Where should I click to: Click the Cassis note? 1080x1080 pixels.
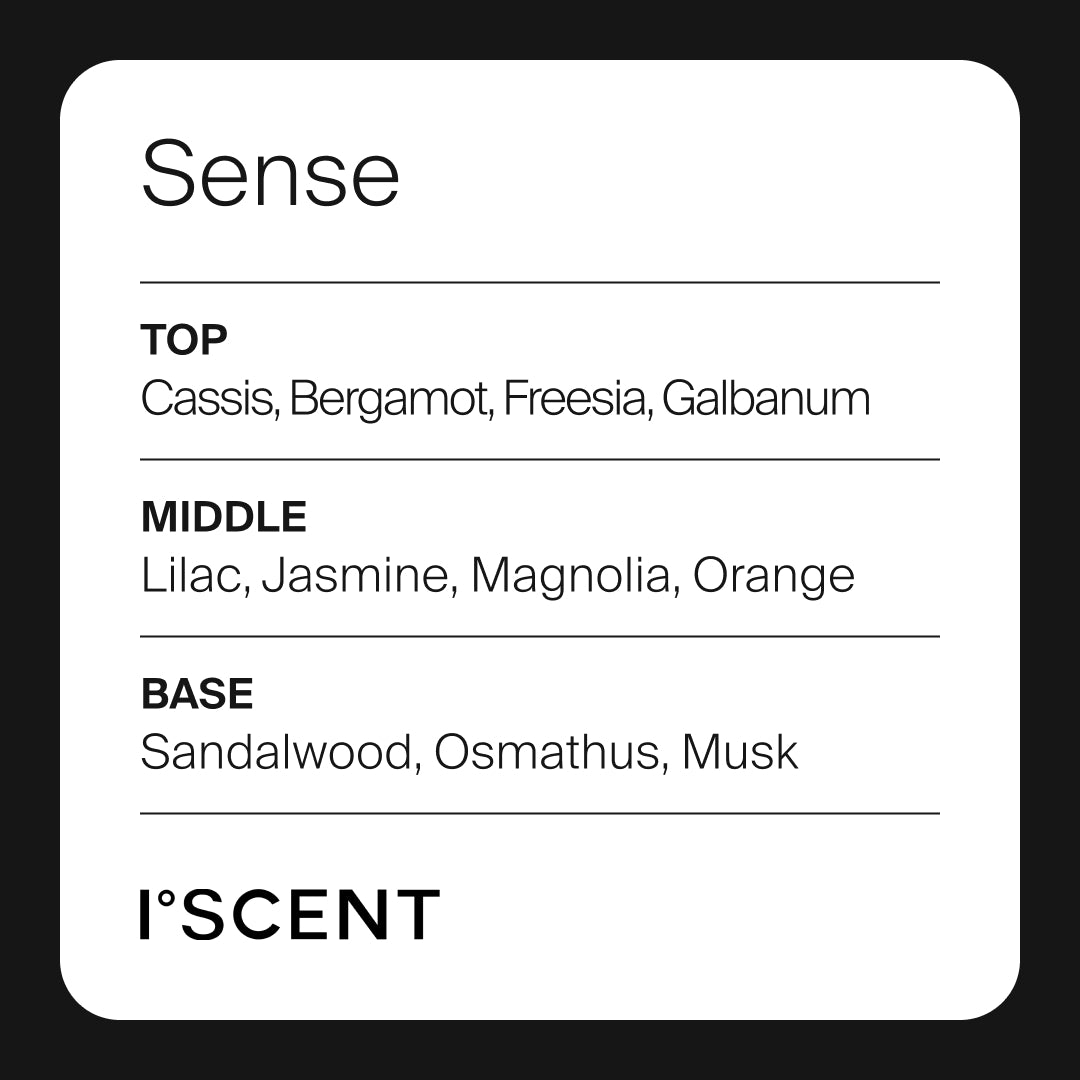click(208, 399)
